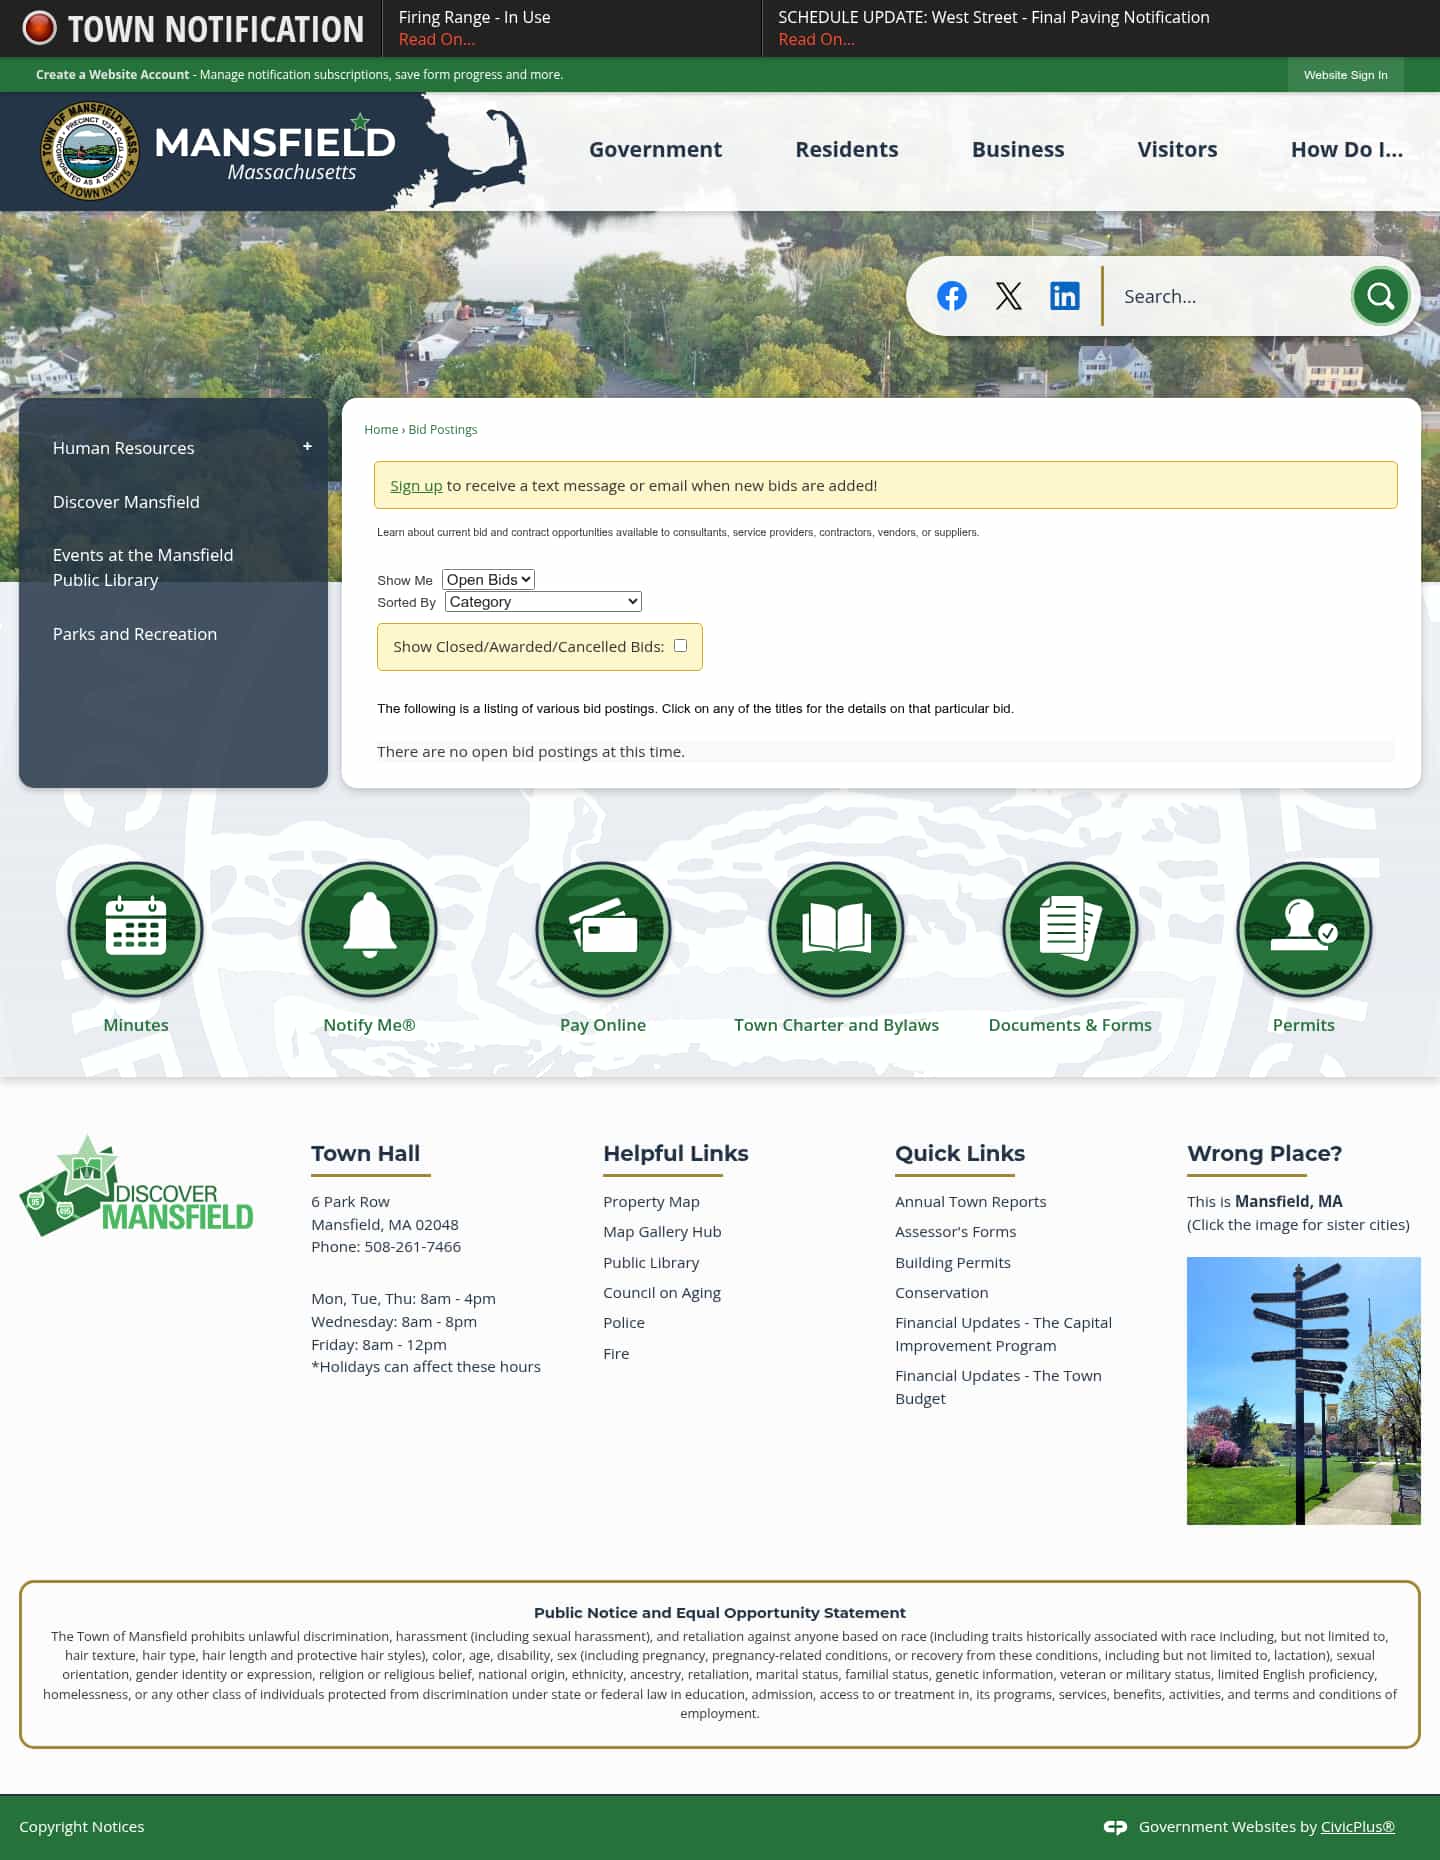Click Create a Website Account link
The height and width of the screenshot is (1860, 1440).
(112, 75)
